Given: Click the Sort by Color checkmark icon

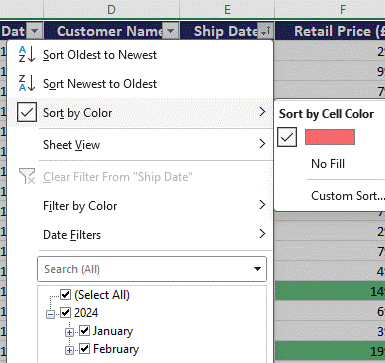Looking at the screenshot, I should pyautogui.click(x=27, y=112).
